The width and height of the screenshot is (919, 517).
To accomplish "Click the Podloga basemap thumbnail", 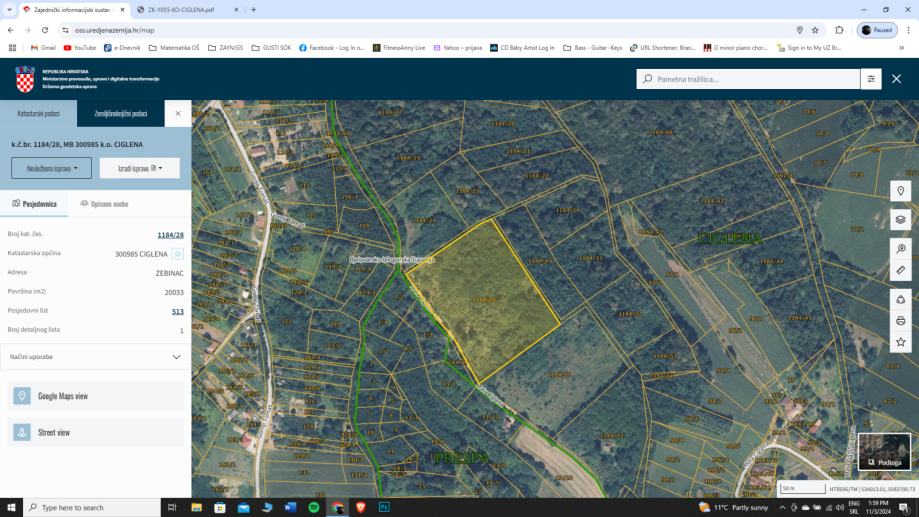I will point(884,451).
